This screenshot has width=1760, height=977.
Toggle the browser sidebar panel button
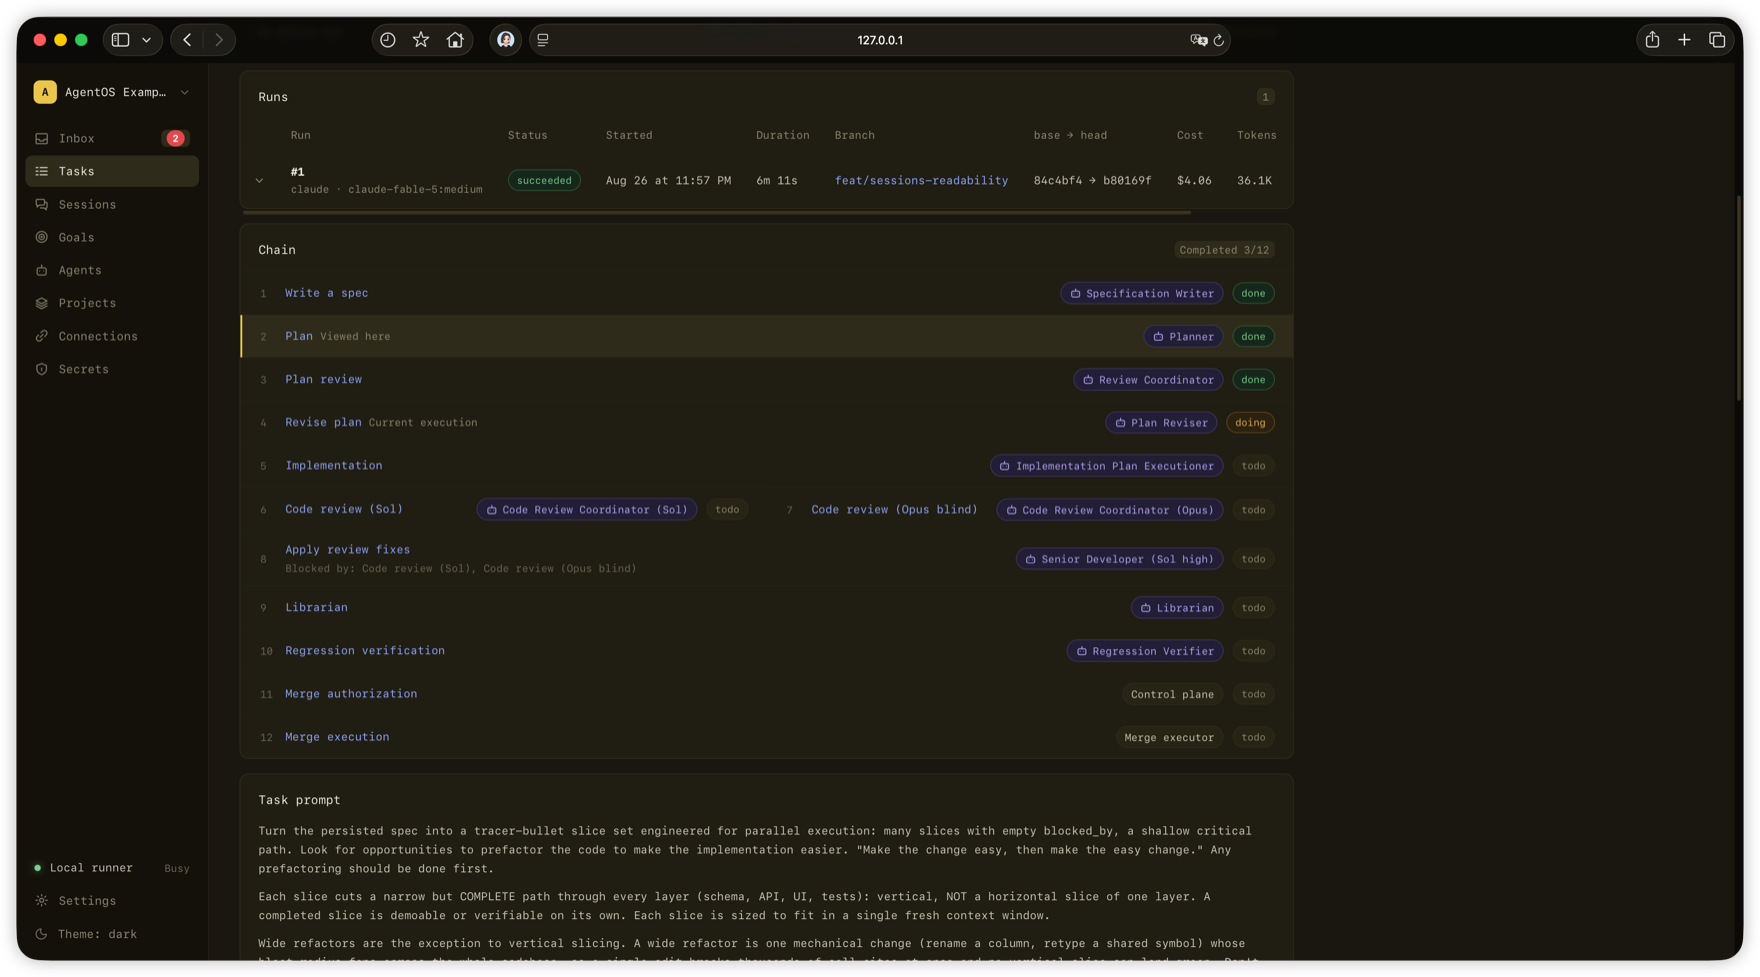coord(121,40)
